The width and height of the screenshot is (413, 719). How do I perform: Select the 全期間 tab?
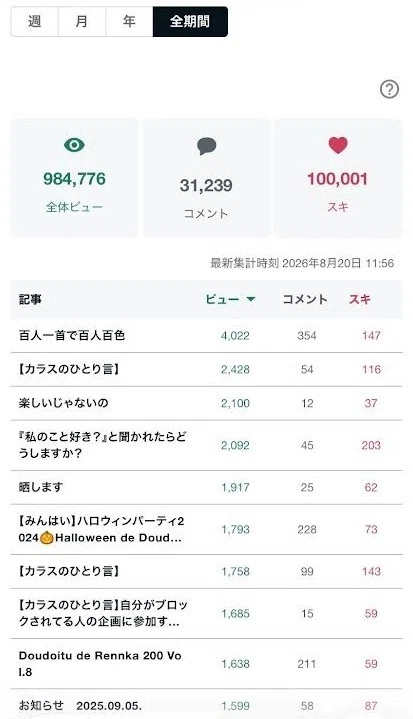190,22
